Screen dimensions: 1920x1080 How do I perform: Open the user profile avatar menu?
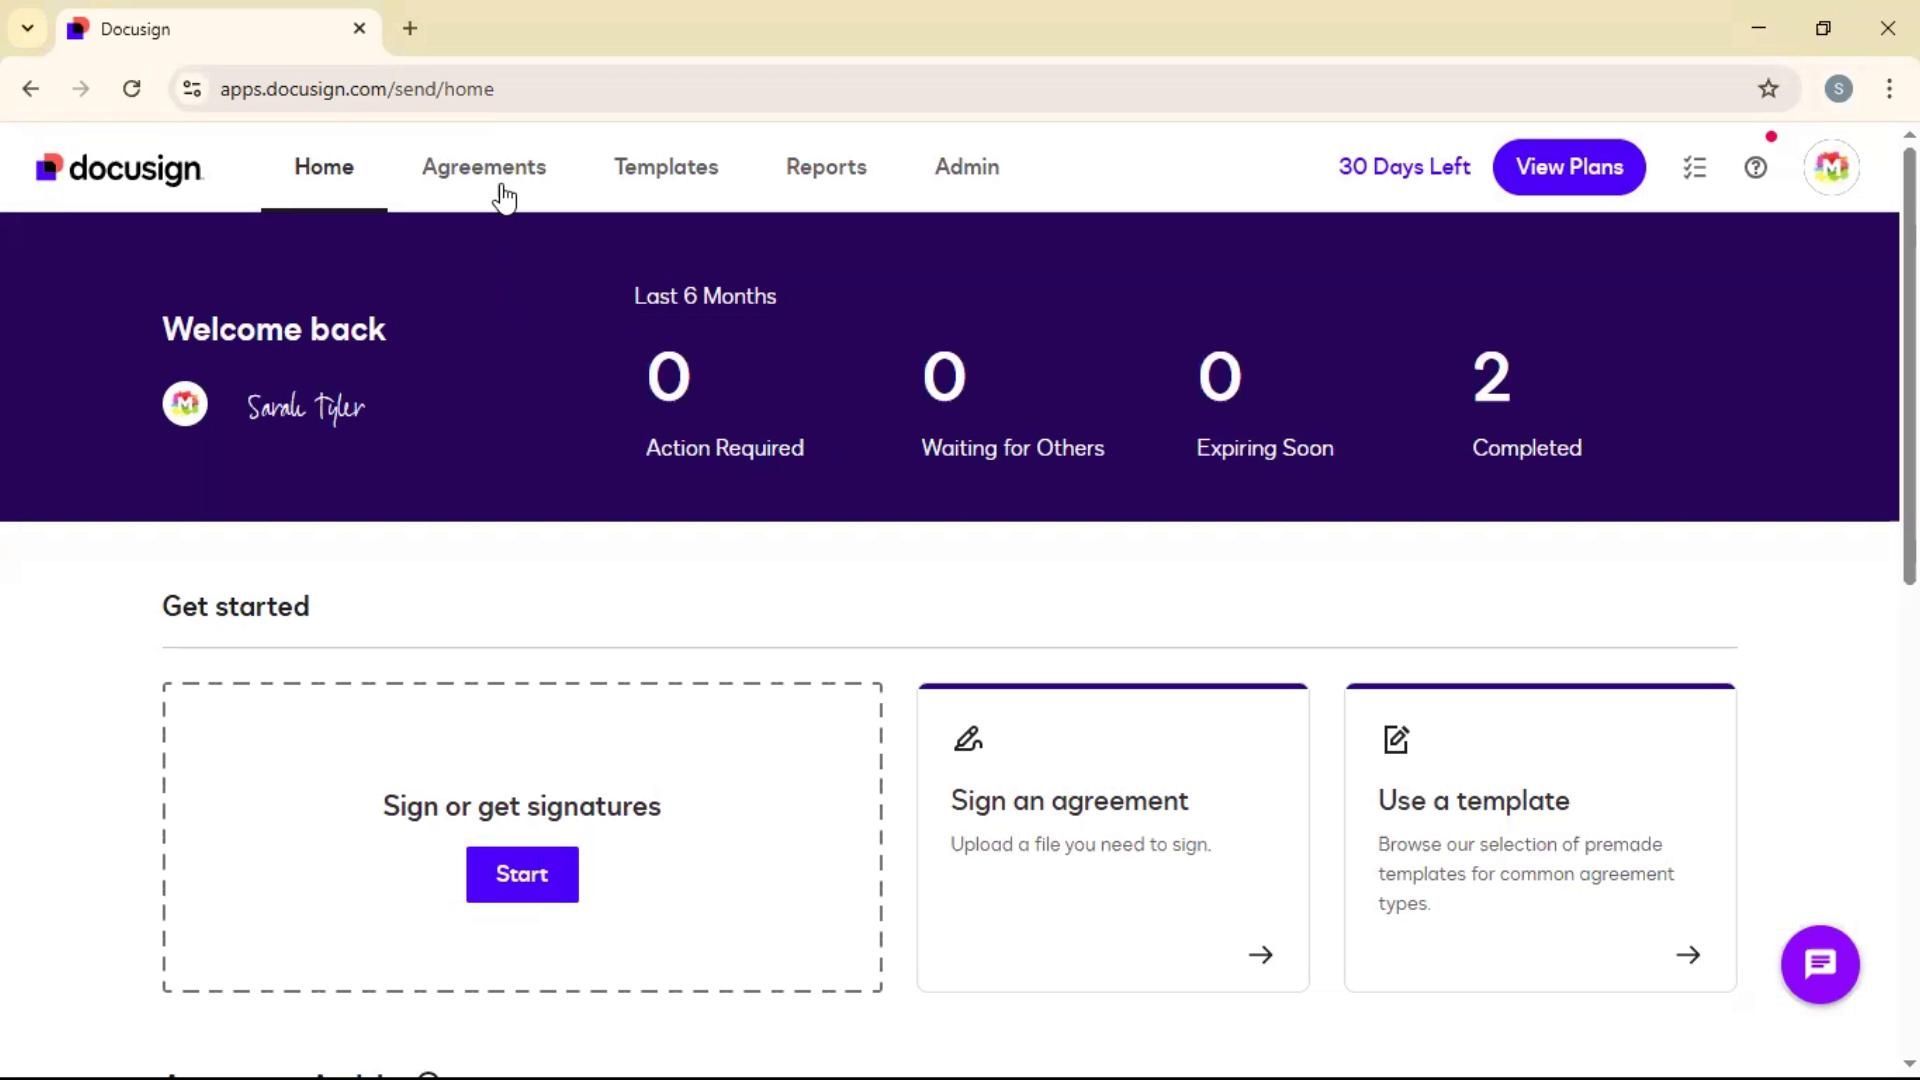pos(1831,168)
